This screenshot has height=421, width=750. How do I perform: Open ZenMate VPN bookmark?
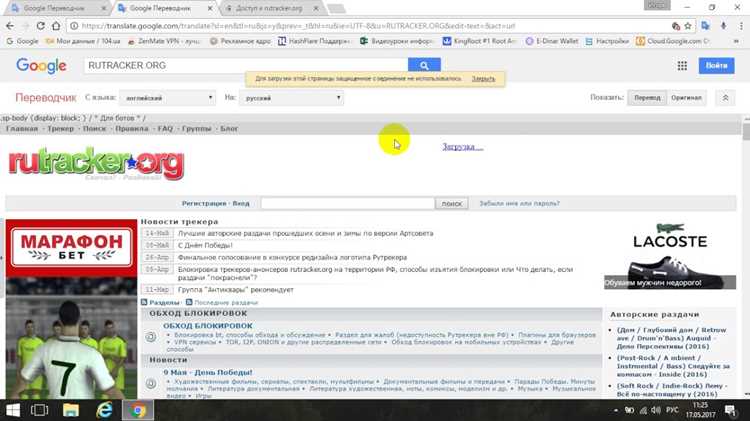[x=164, y=41]
